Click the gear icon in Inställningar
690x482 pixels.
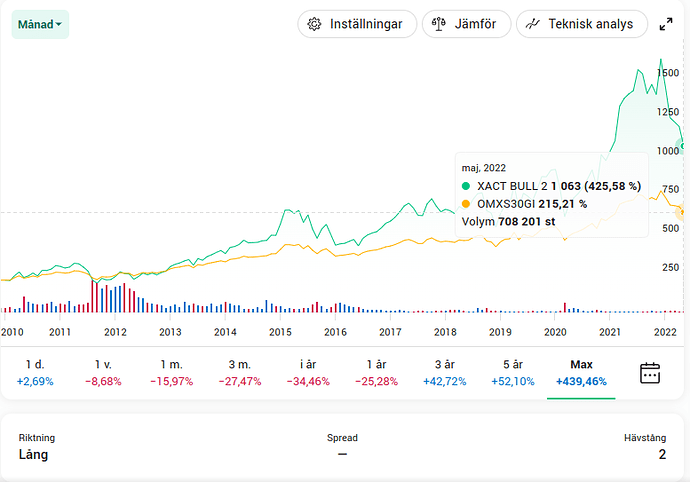coord(314,24)
